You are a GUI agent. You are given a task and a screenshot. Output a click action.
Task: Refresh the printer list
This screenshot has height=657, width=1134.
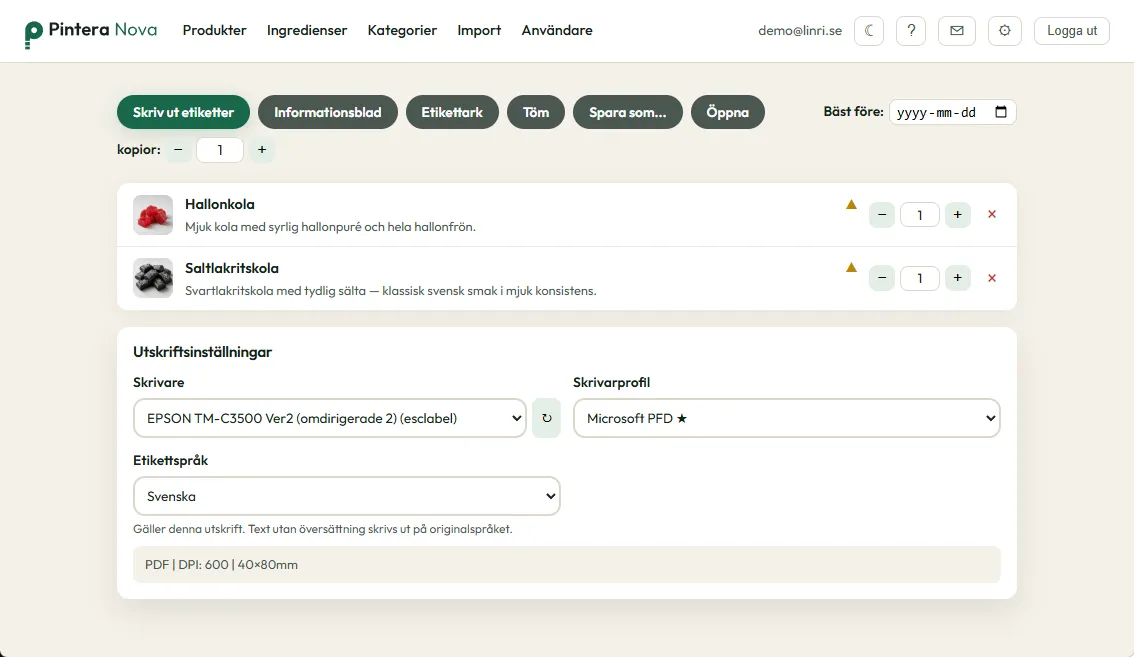(x=547, y=418)
